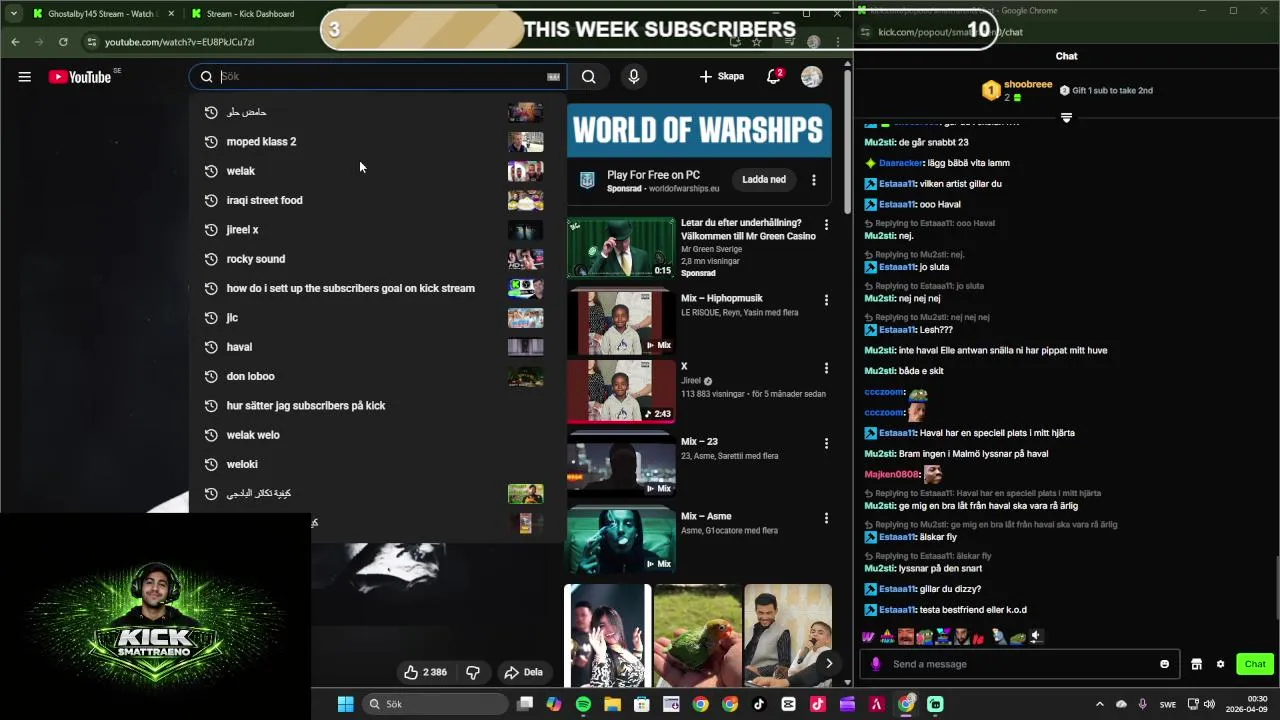Click thumbnail beside 'iraqi street food'
This screenshot has height=720, width=1280.
[525, 200]
